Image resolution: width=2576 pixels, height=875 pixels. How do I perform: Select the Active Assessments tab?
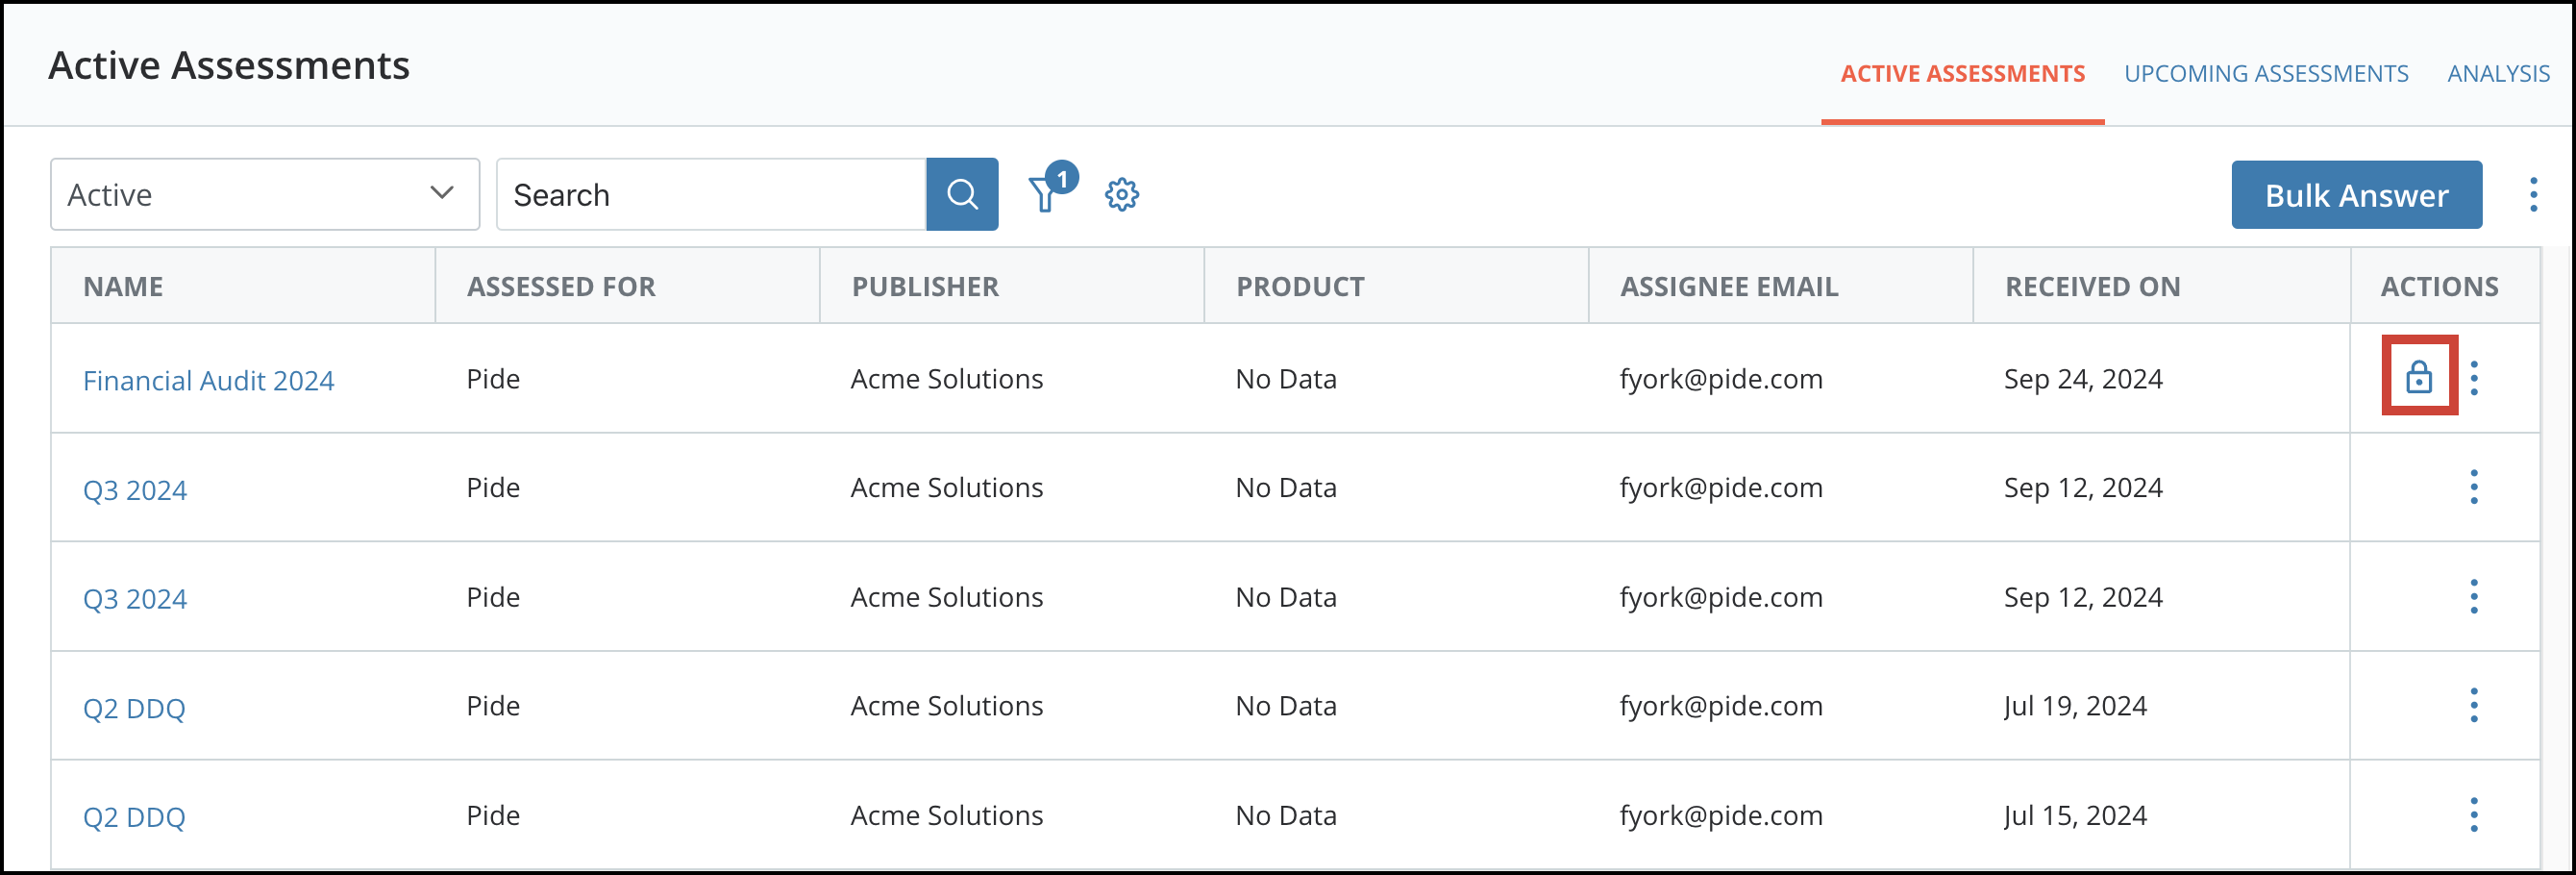(1962, 74)
